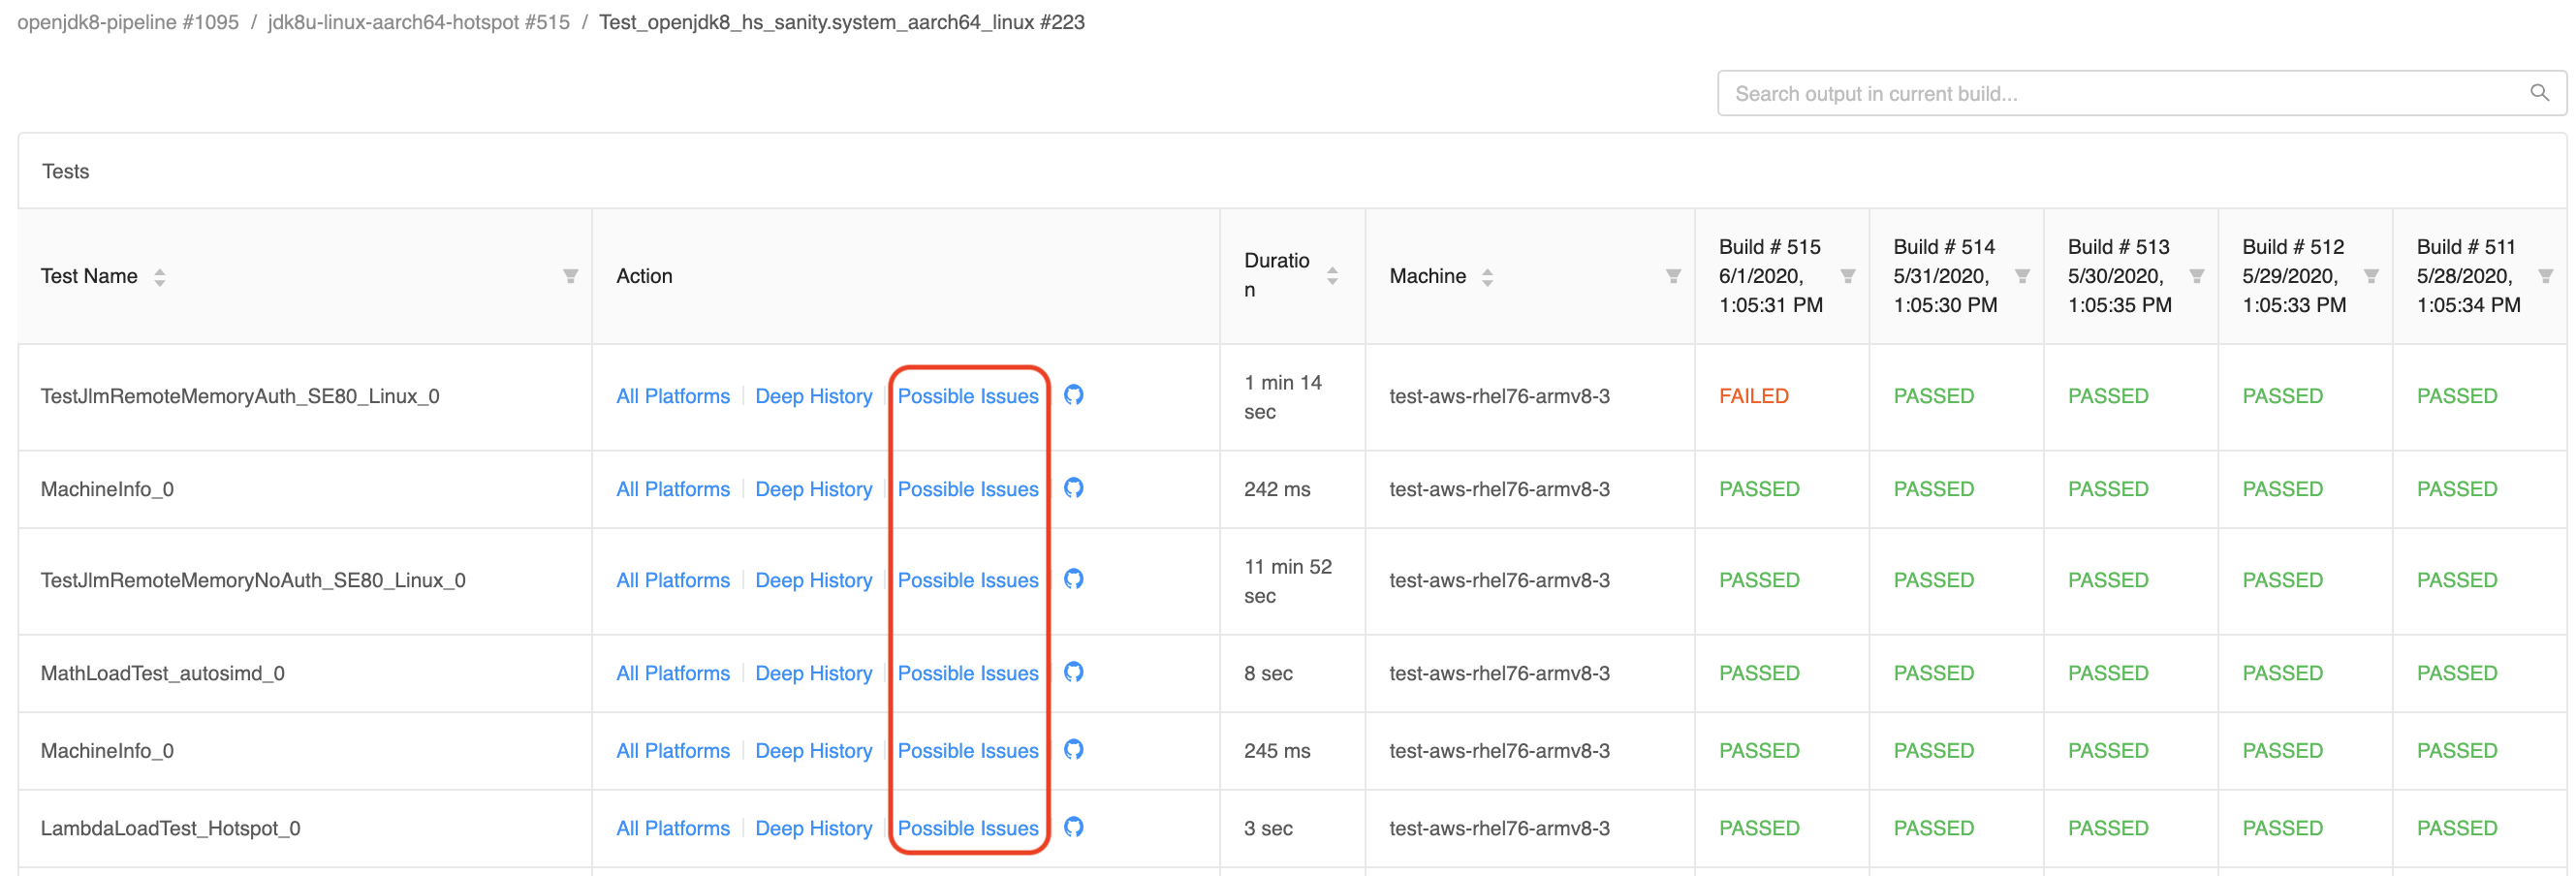Open Possible Issues for TestJlmRemoteMemoryNoAuth_SE80_Linux_0
2576x876 pixels.
(x=968, y=580)
